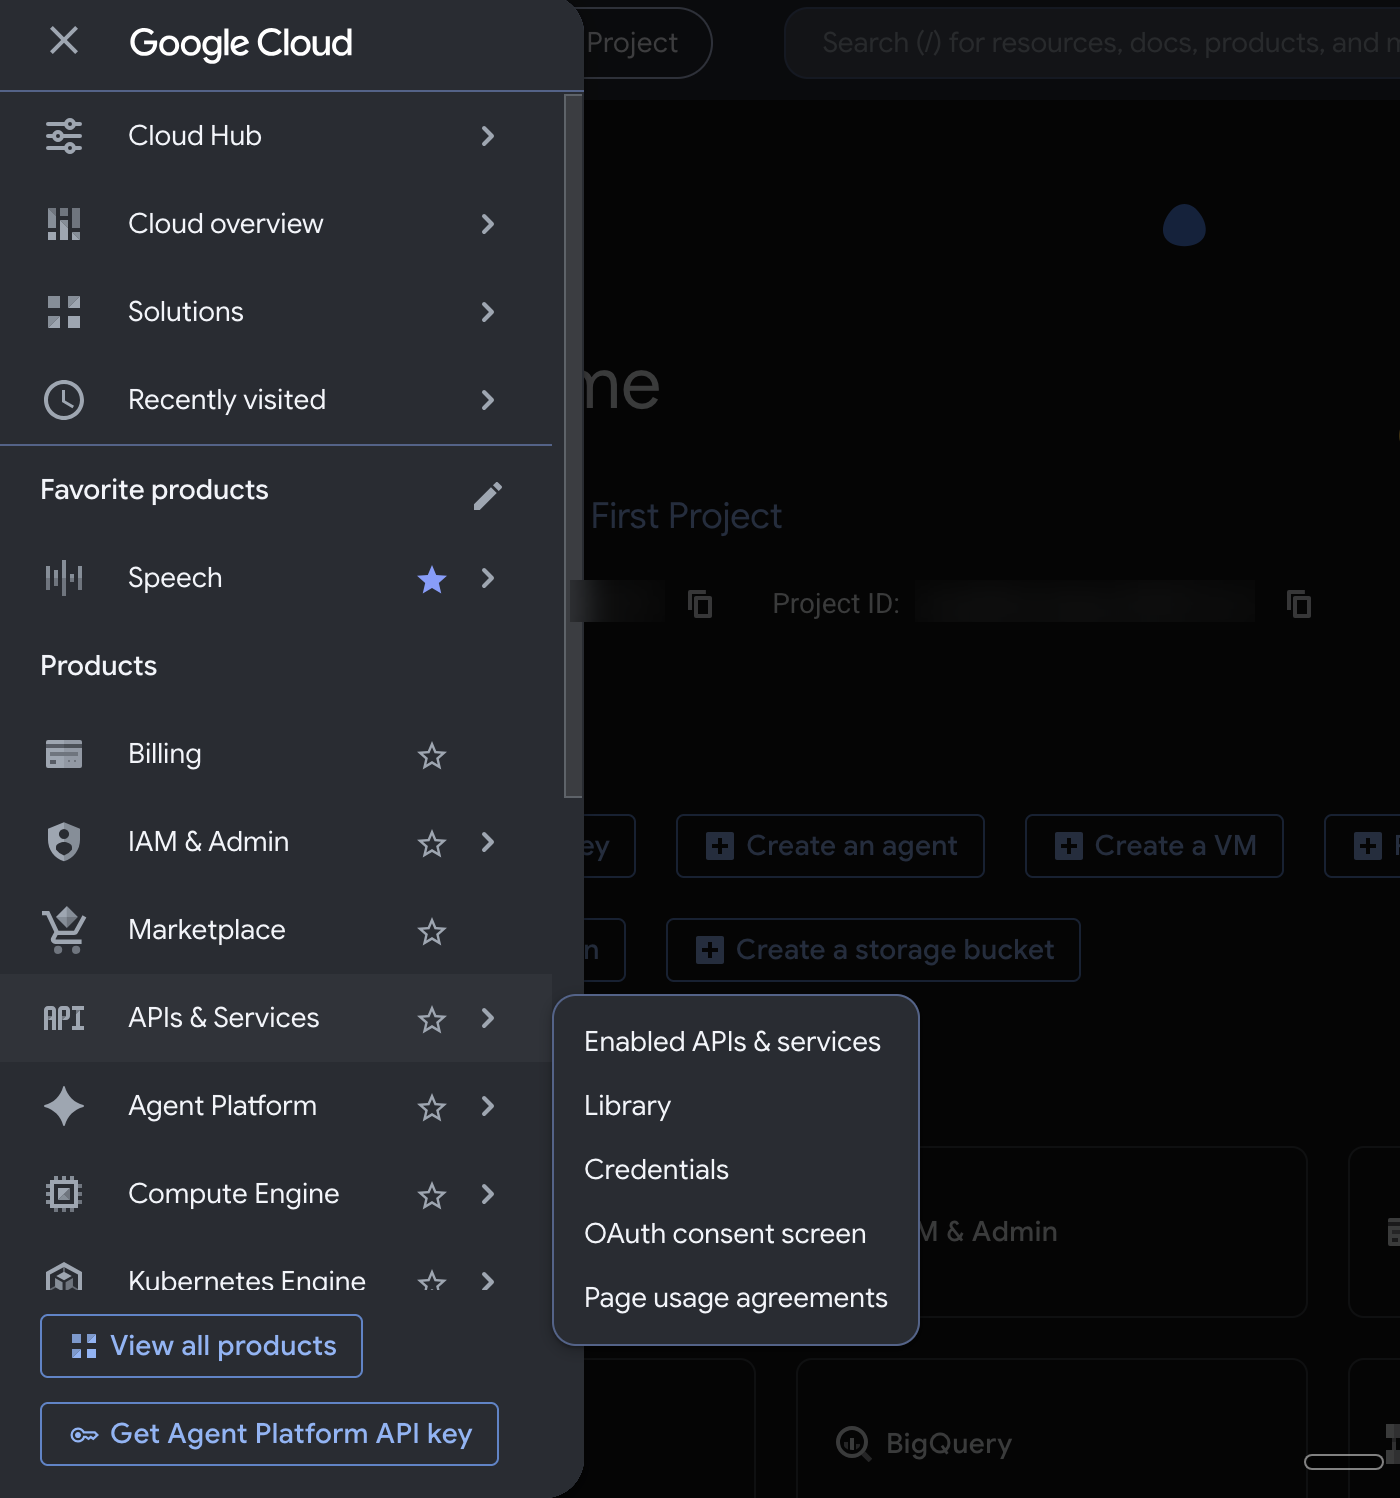The width and height of the screenshot is (1400, 1498).
Task: Favorite Billing with its star
Action: pyautogui.click(x=432, y=755)
